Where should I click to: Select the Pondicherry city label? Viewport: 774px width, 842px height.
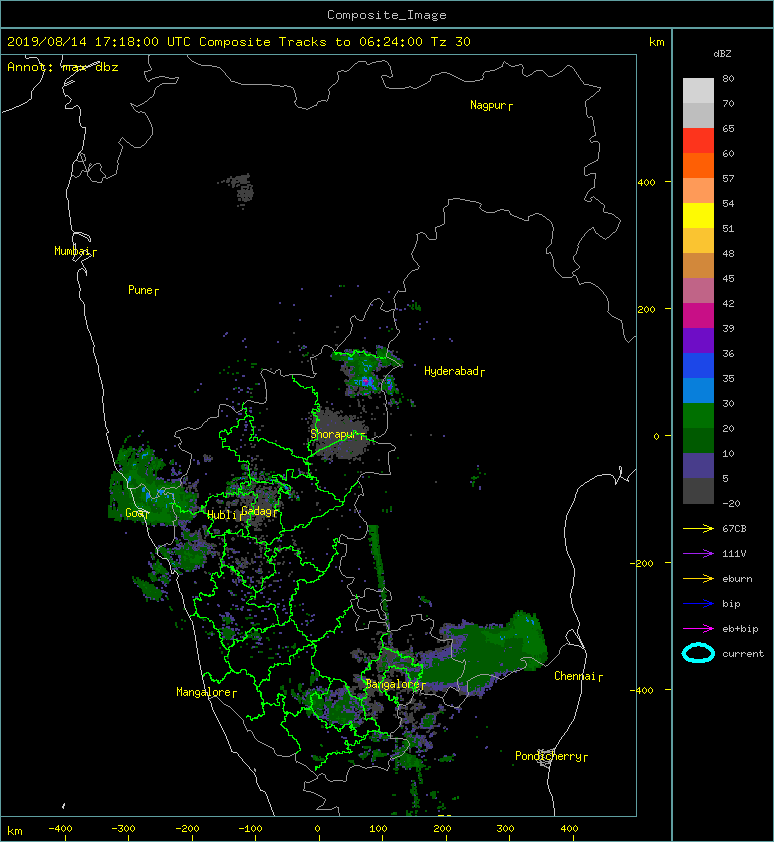(548, 756)
